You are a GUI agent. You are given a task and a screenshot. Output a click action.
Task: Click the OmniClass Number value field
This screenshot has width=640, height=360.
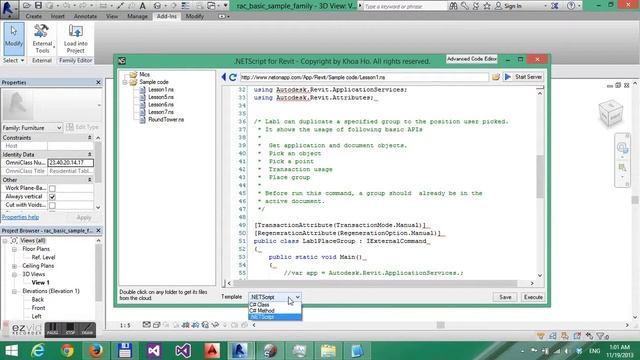point(71,162)
